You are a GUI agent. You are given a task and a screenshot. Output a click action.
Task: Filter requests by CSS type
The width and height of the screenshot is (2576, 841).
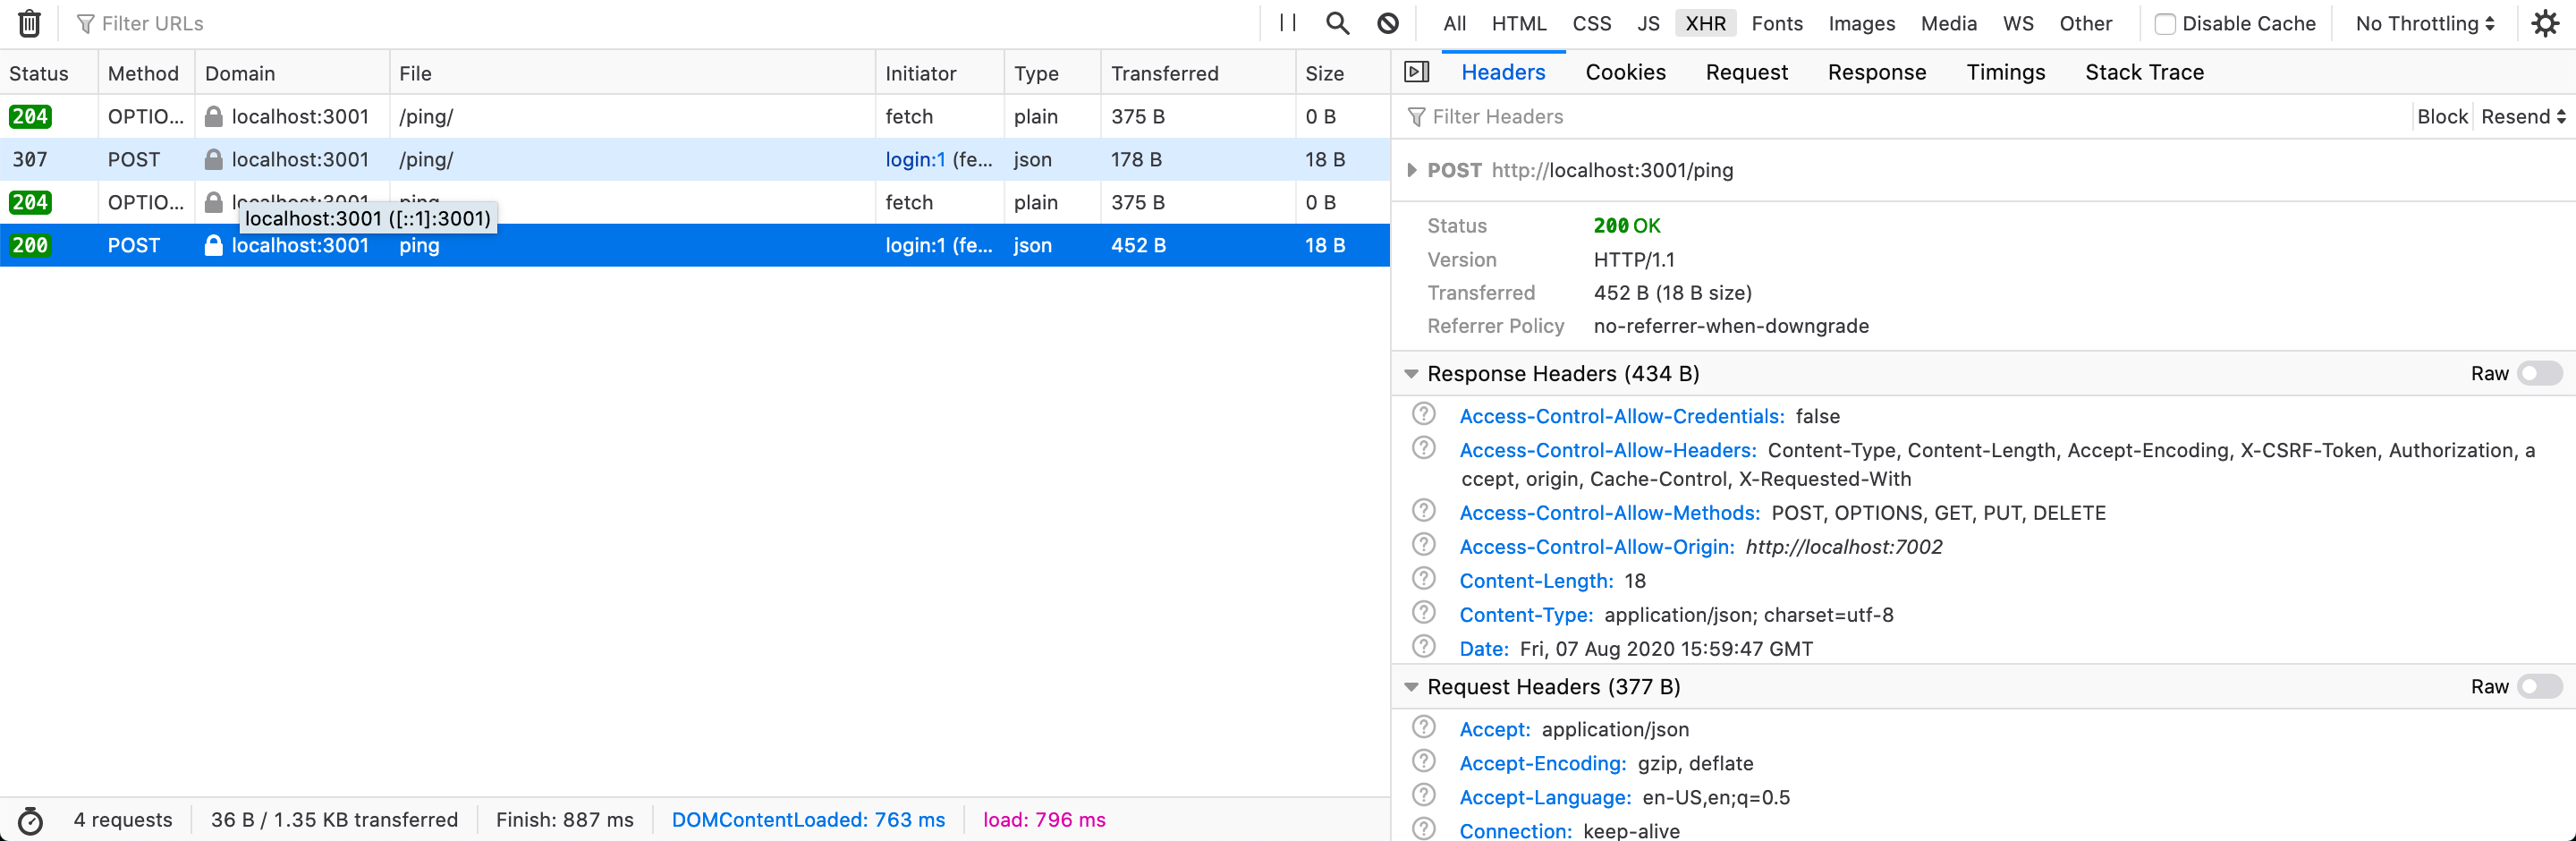pos(1591,23)
